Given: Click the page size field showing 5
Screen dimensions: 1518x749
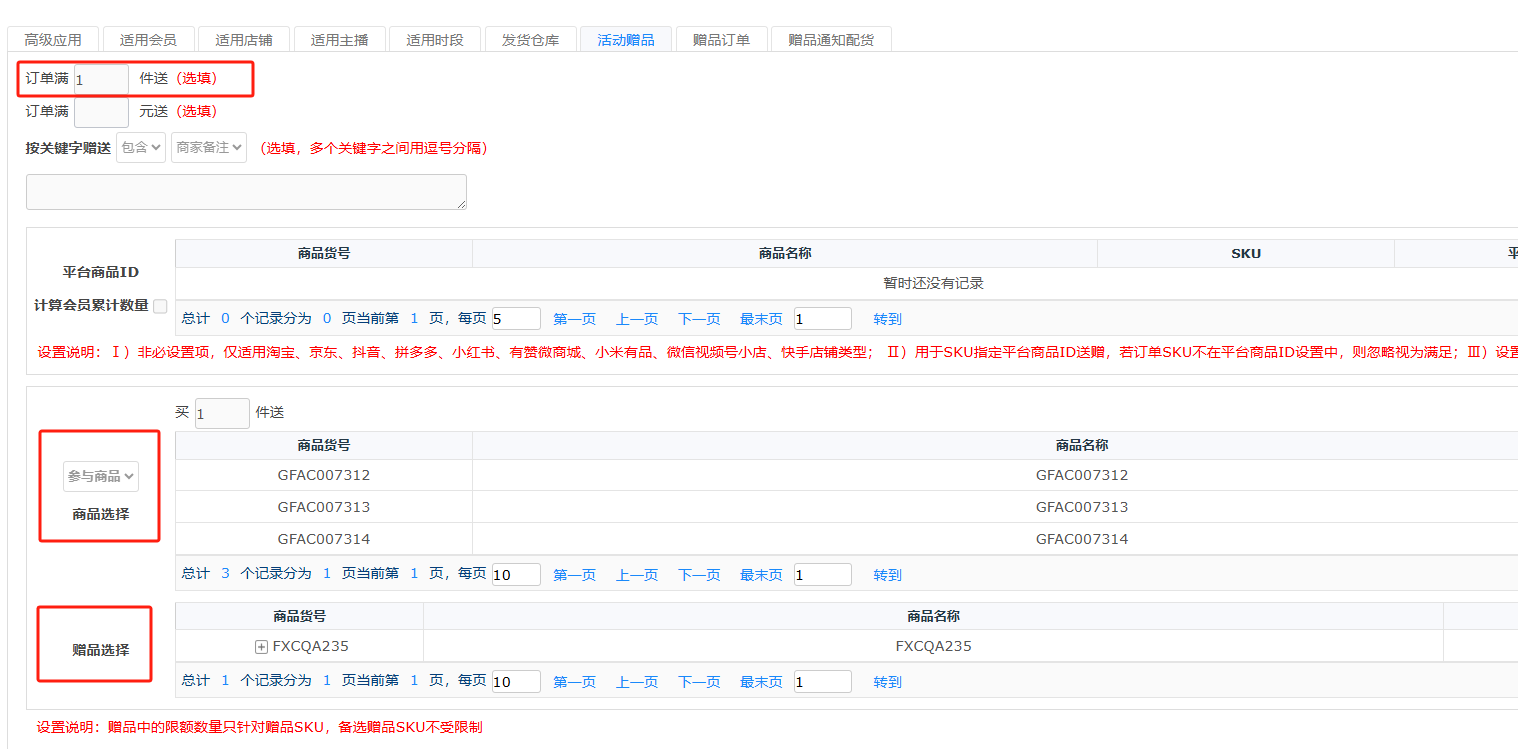Looking at the screenshot, I should (x=516, y=319).
